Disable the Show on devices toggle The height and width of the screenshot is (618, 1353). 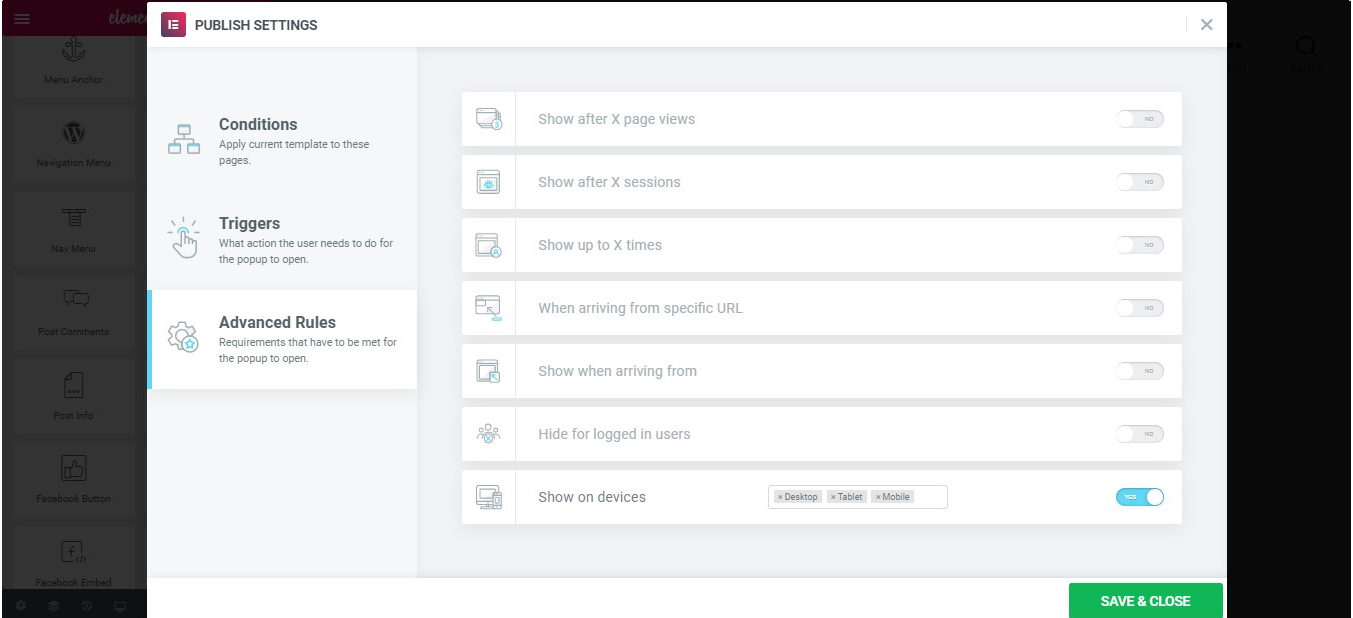[1140, 497]
